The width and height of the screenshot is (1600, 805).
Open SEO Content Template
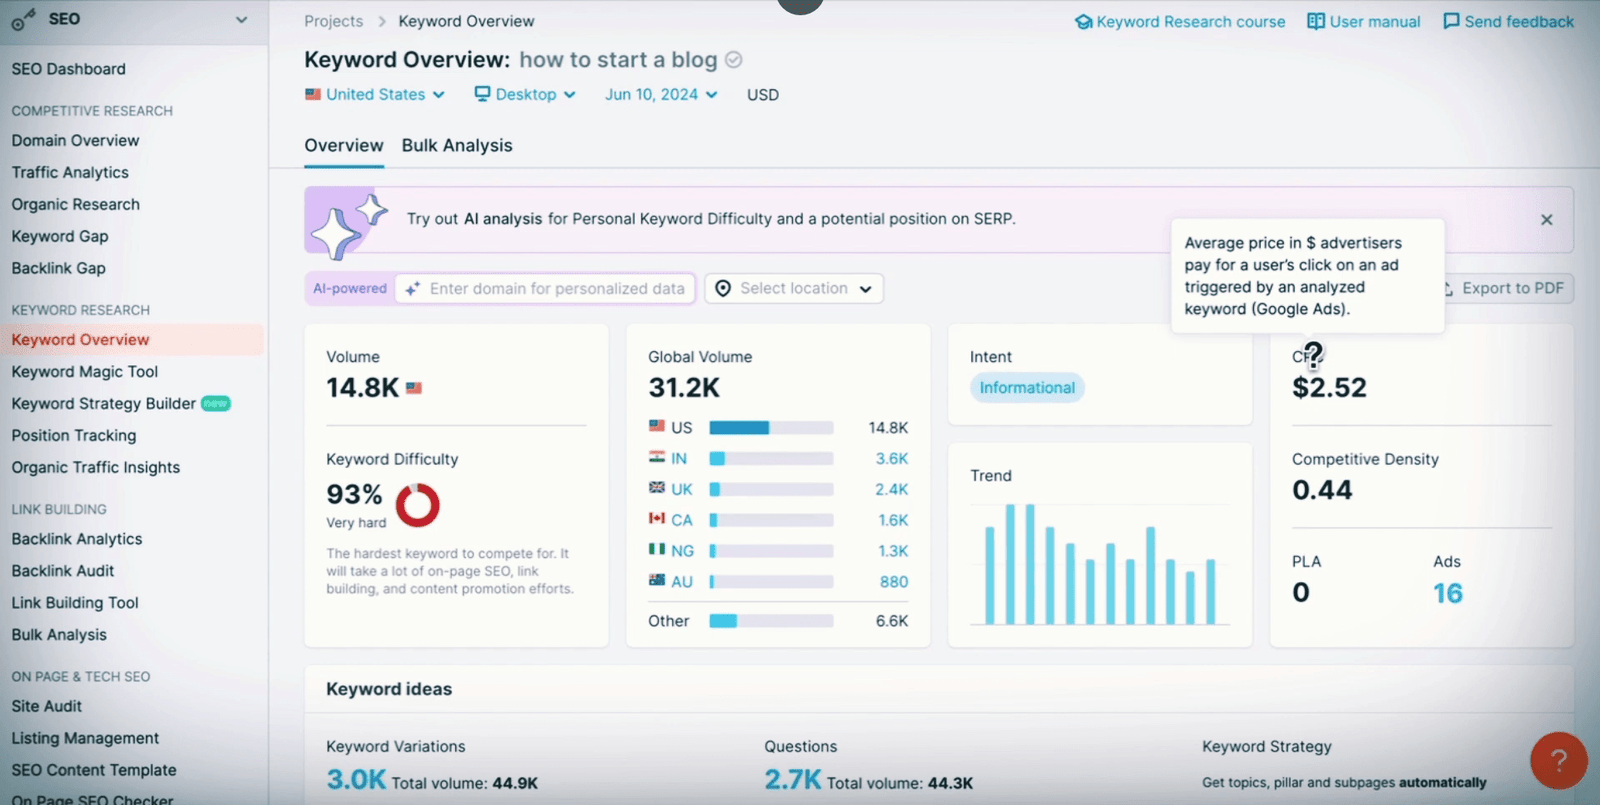click(x=94, y=770)
